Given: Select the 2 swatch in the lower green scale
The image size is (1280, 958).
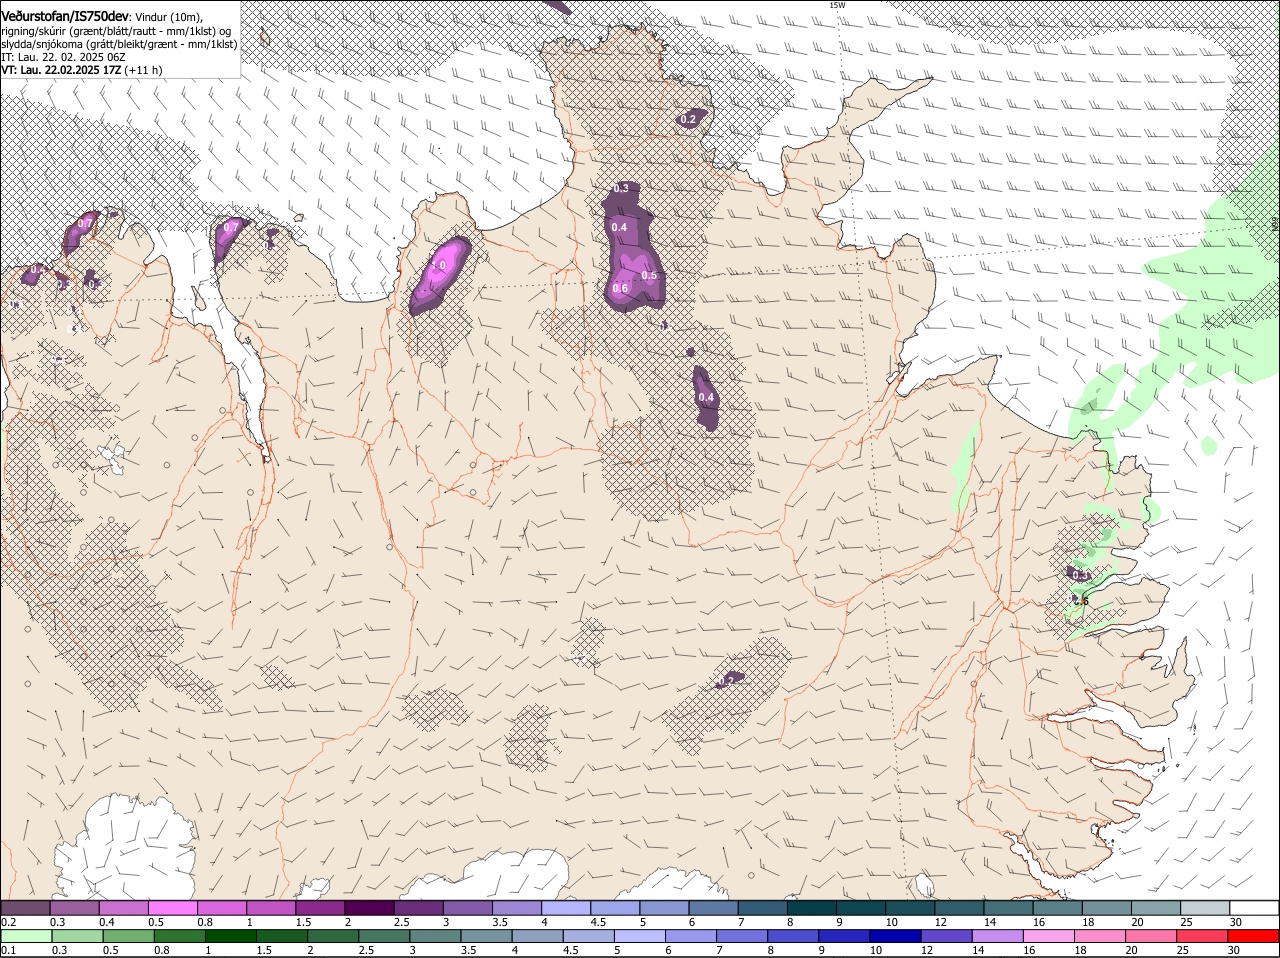Looking at the screenshot, I should [x=332, y=936].
